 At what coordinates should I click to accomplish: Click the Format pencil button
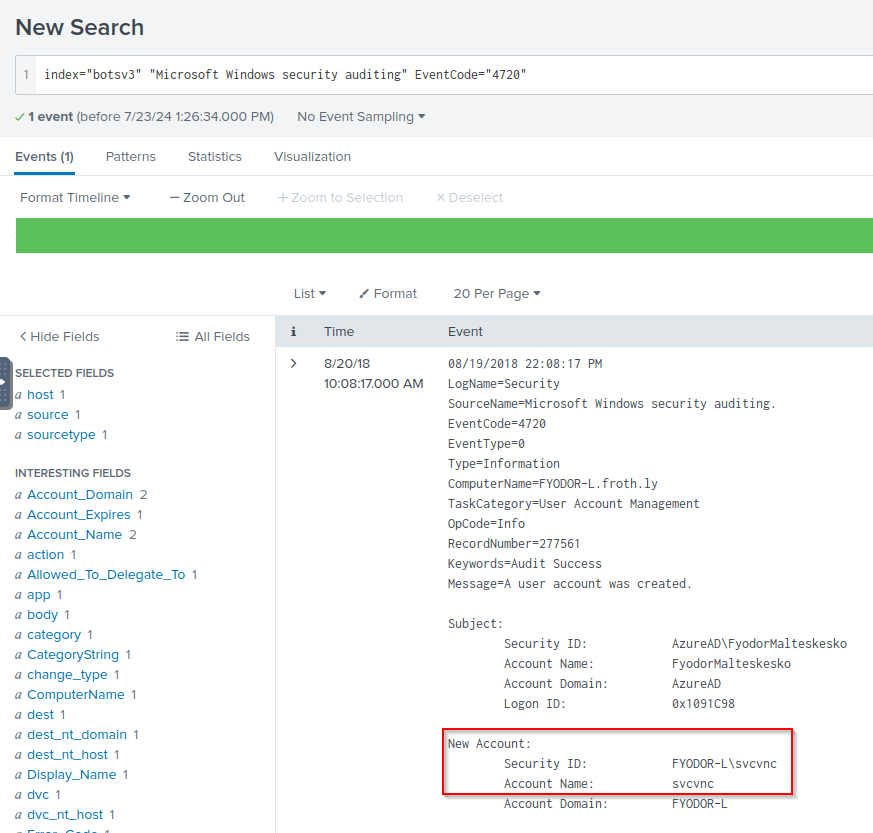pos(388,293)
